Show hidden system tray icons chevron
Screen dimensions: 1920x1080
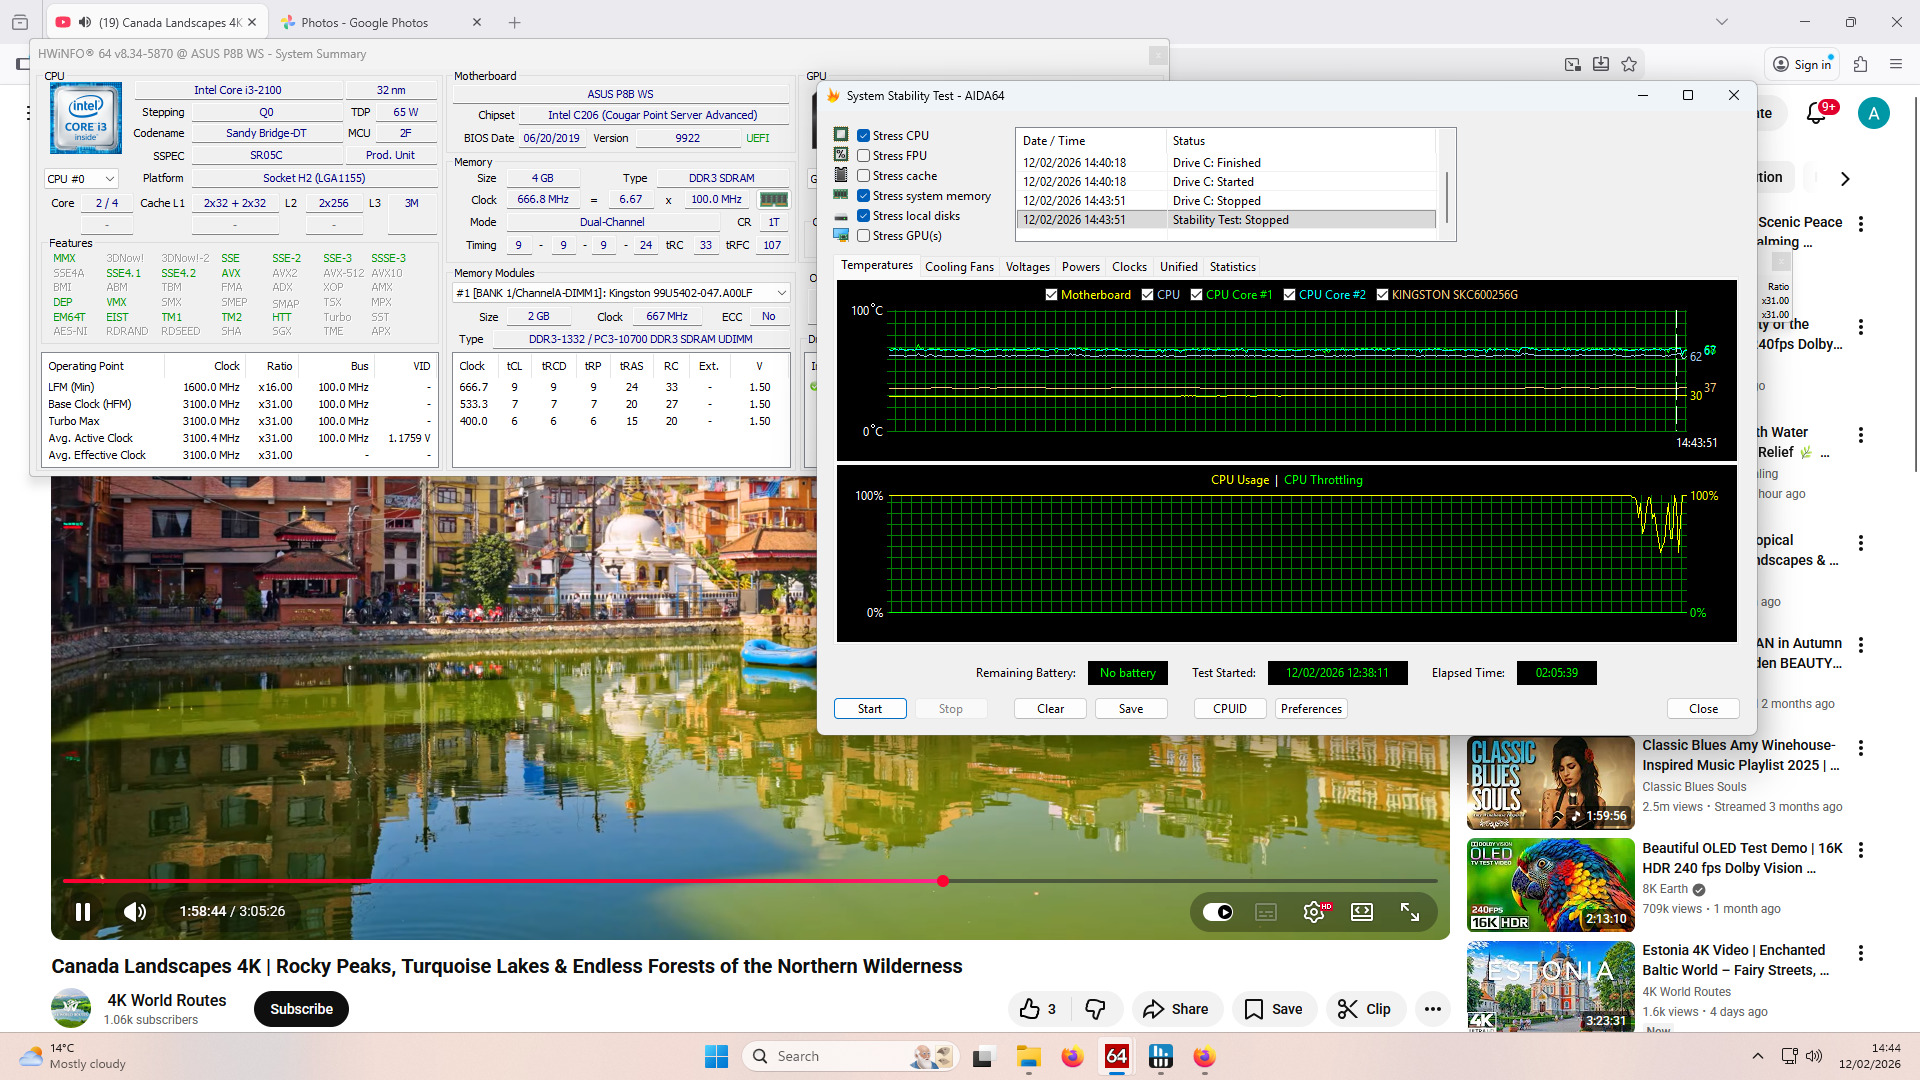pyautogui.click(x=1757, y=1056)
